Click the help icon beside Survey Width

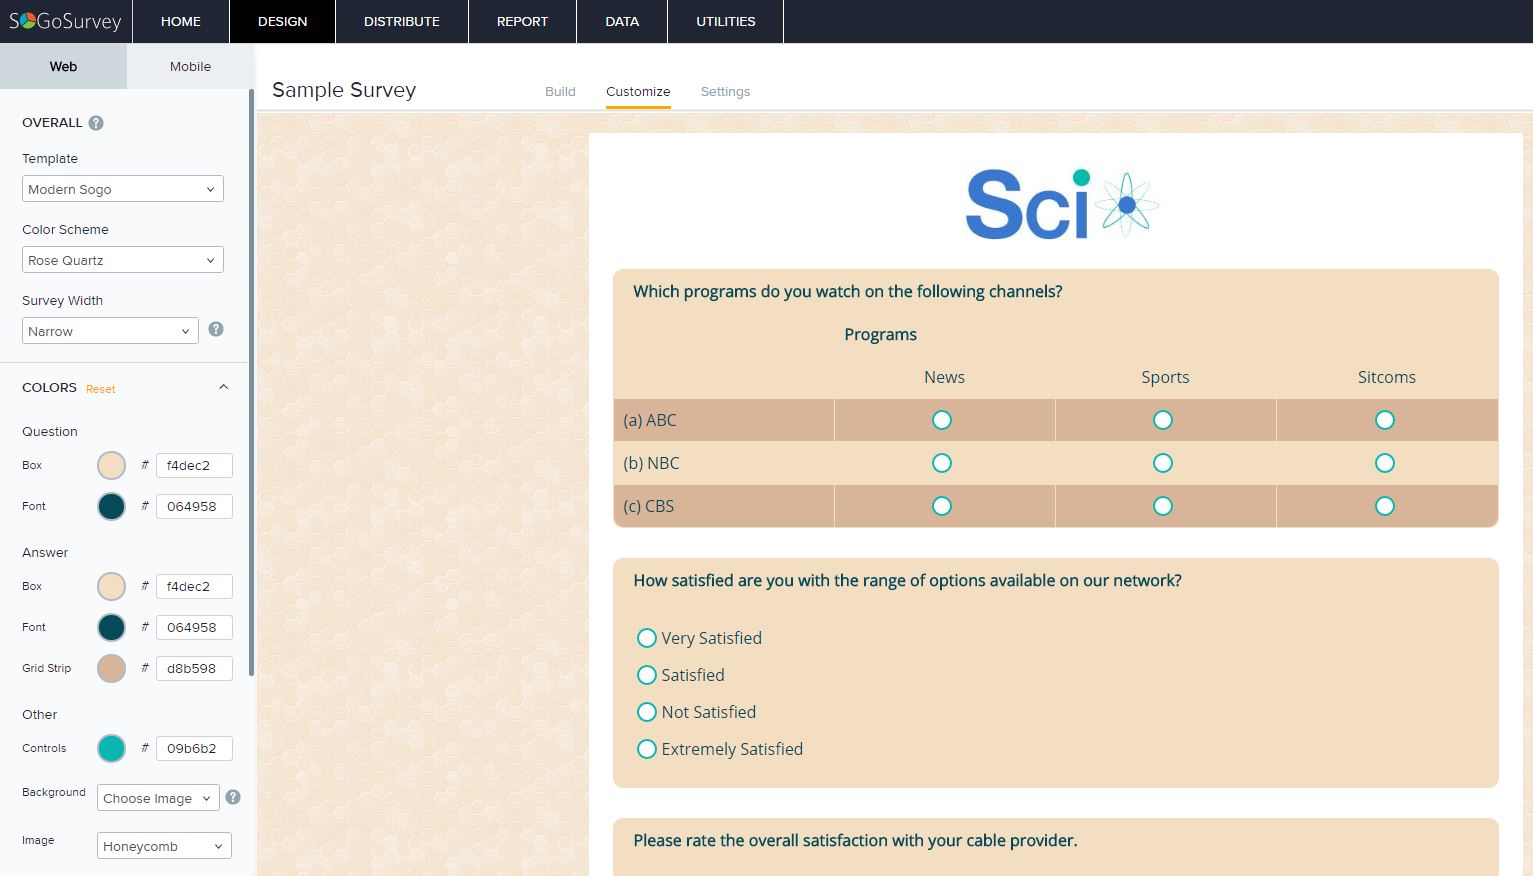pos(216,329)
